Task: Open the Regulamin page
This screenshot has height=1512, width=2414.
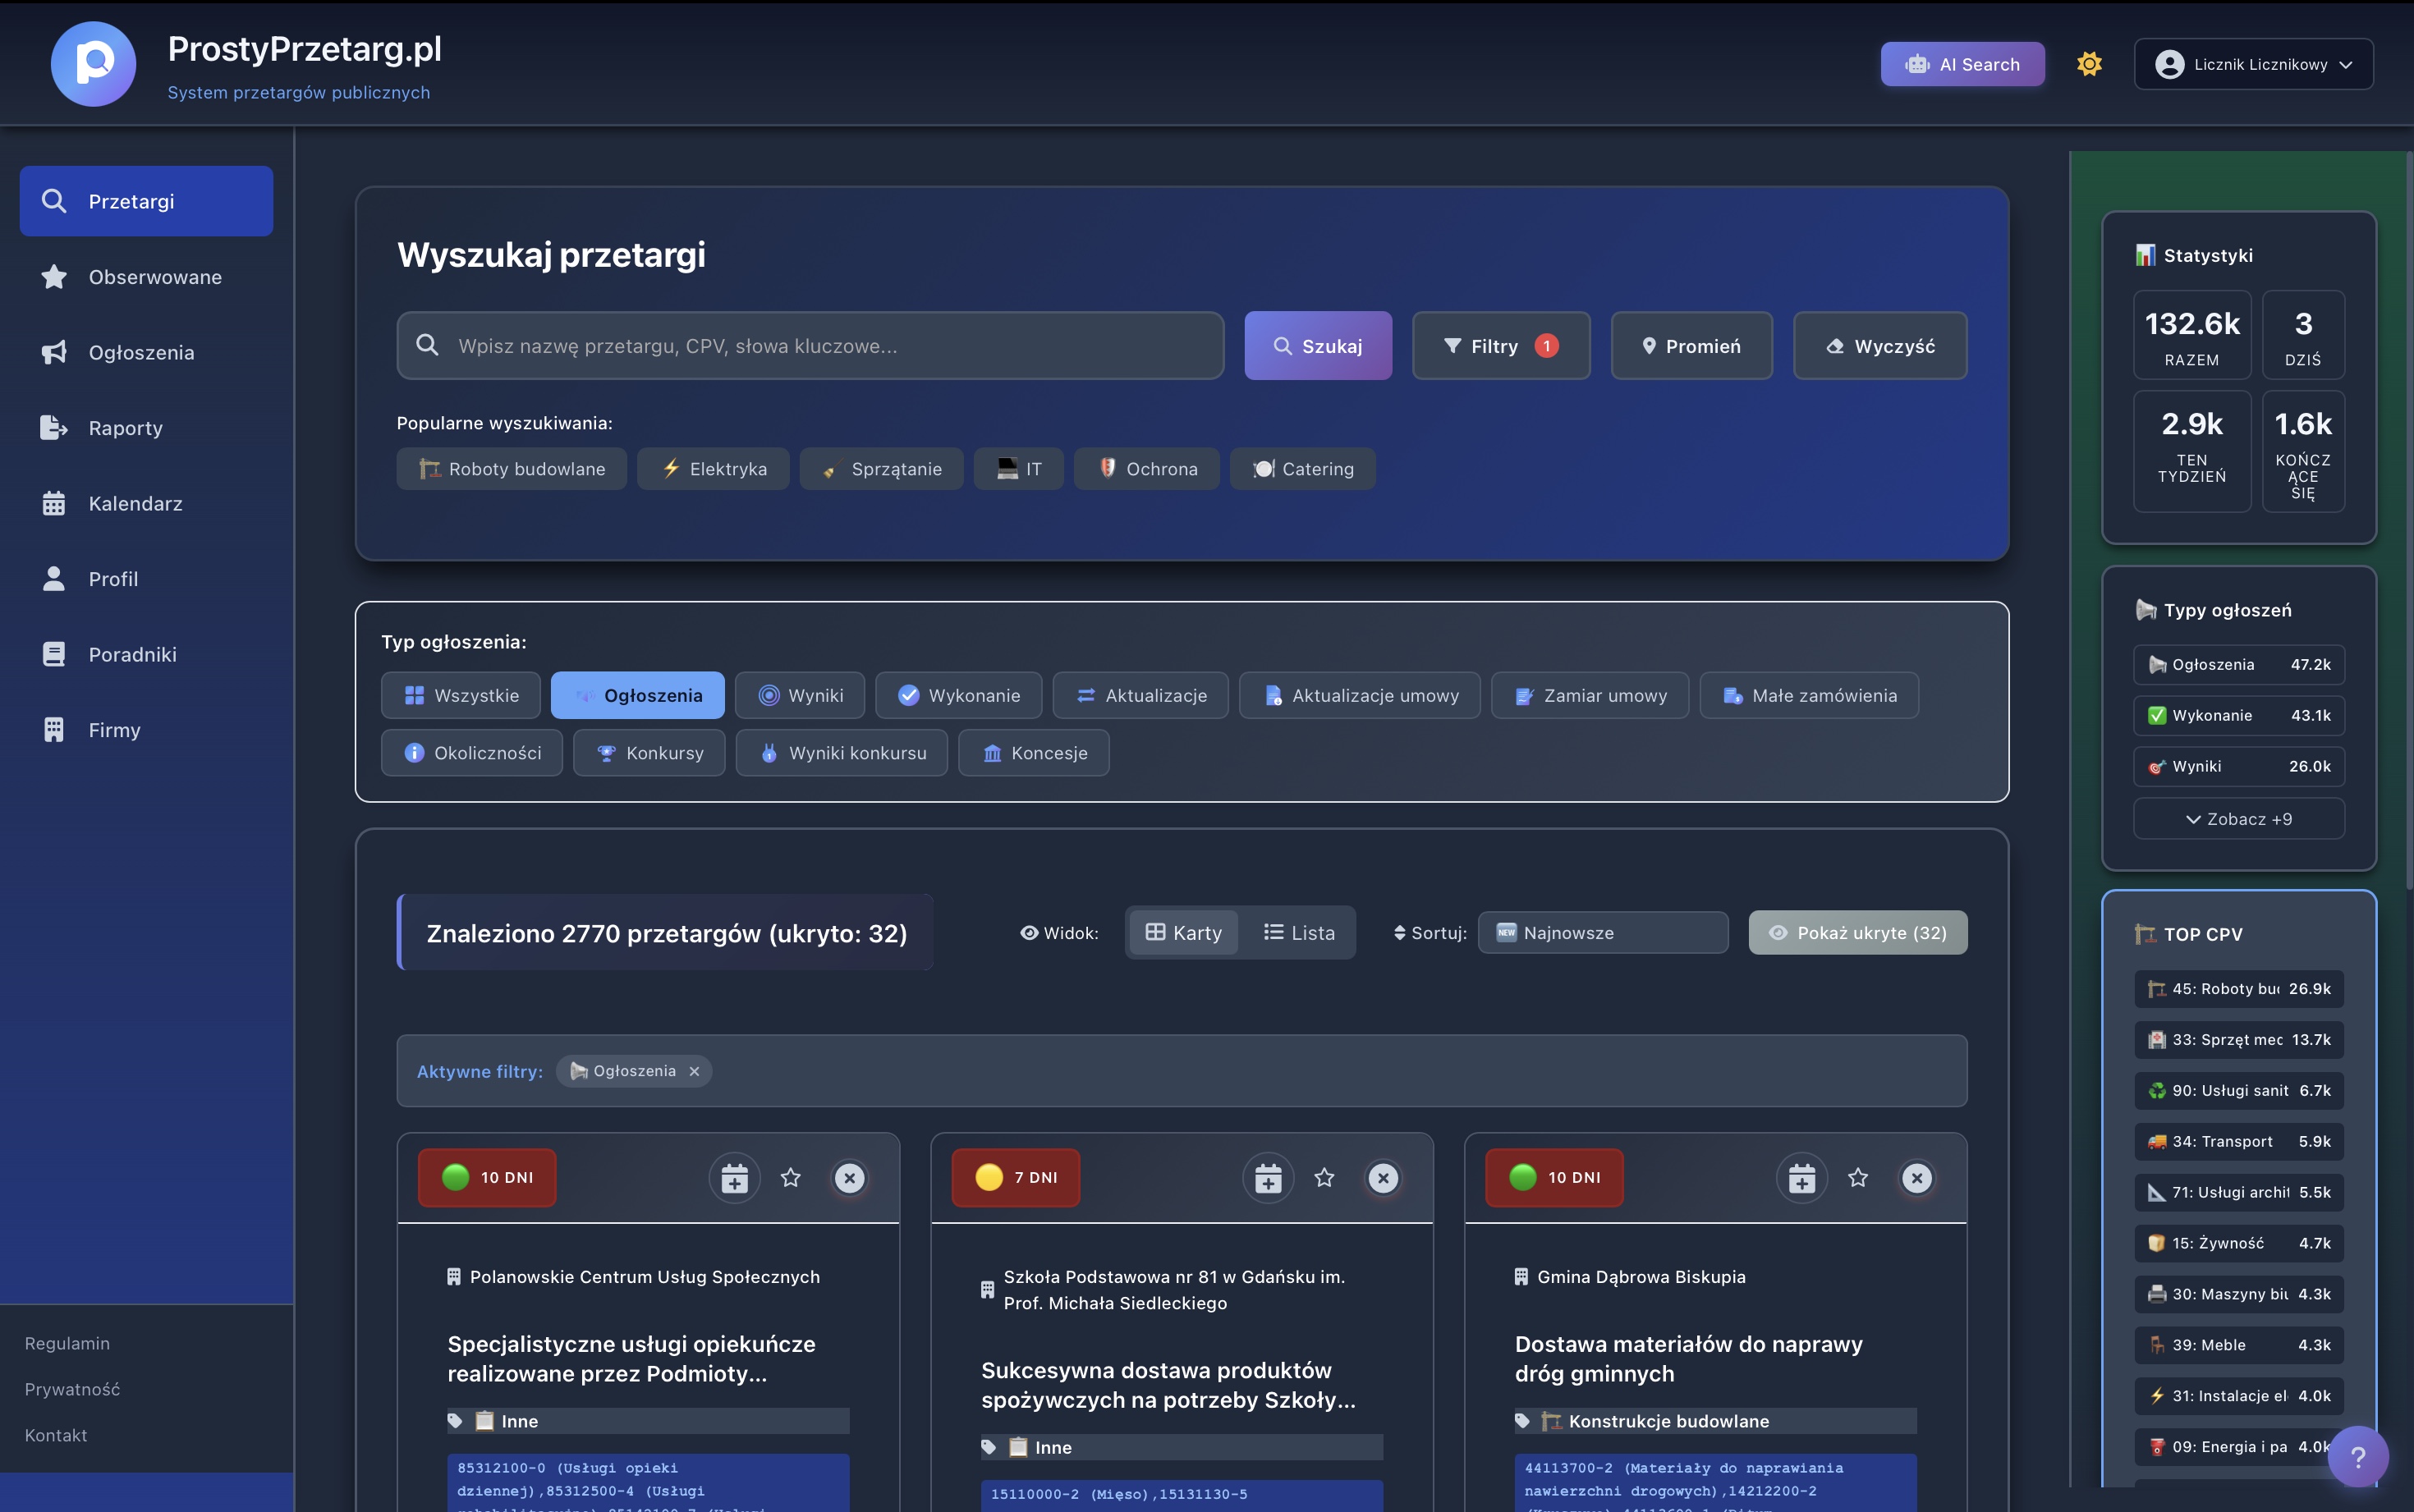Action: tap(67, 1342)
